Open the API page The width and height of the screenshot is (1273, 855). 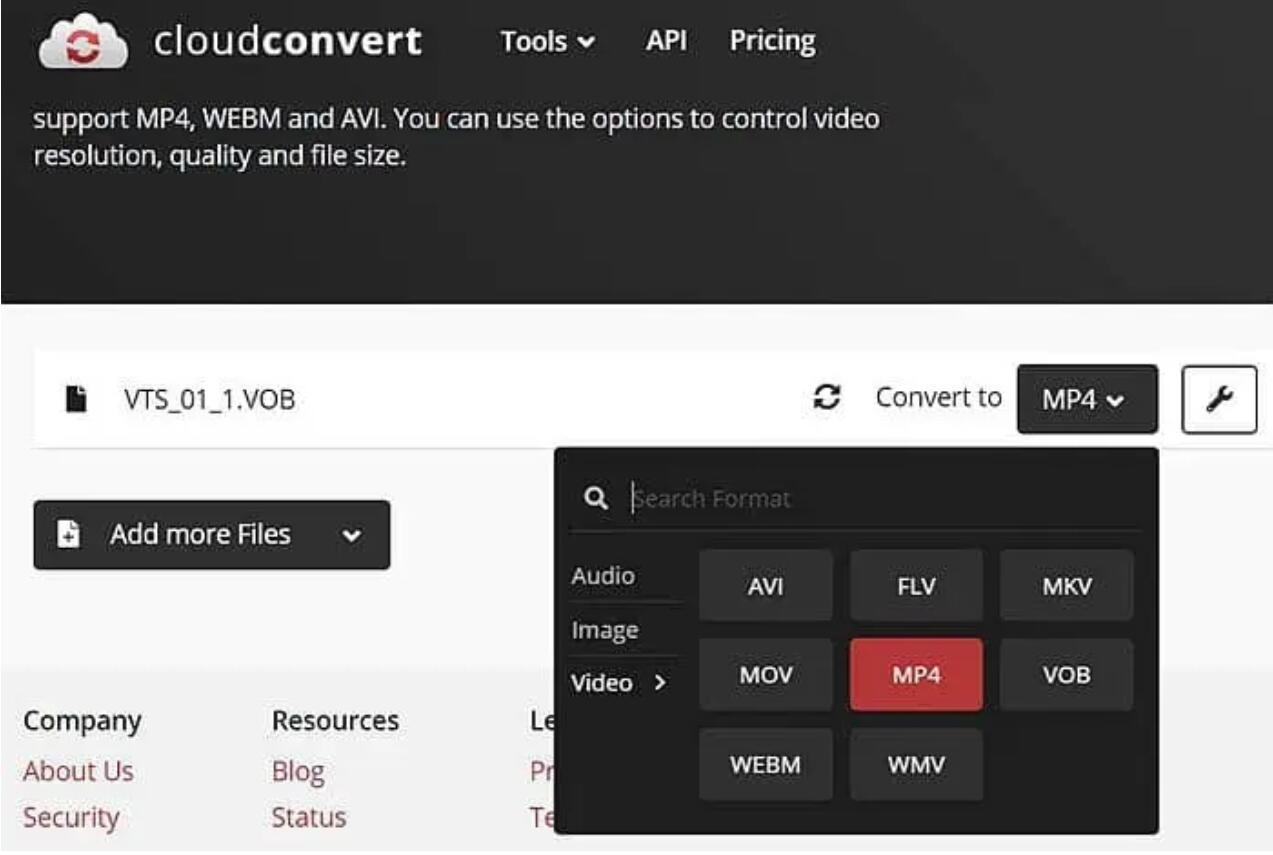665,41
